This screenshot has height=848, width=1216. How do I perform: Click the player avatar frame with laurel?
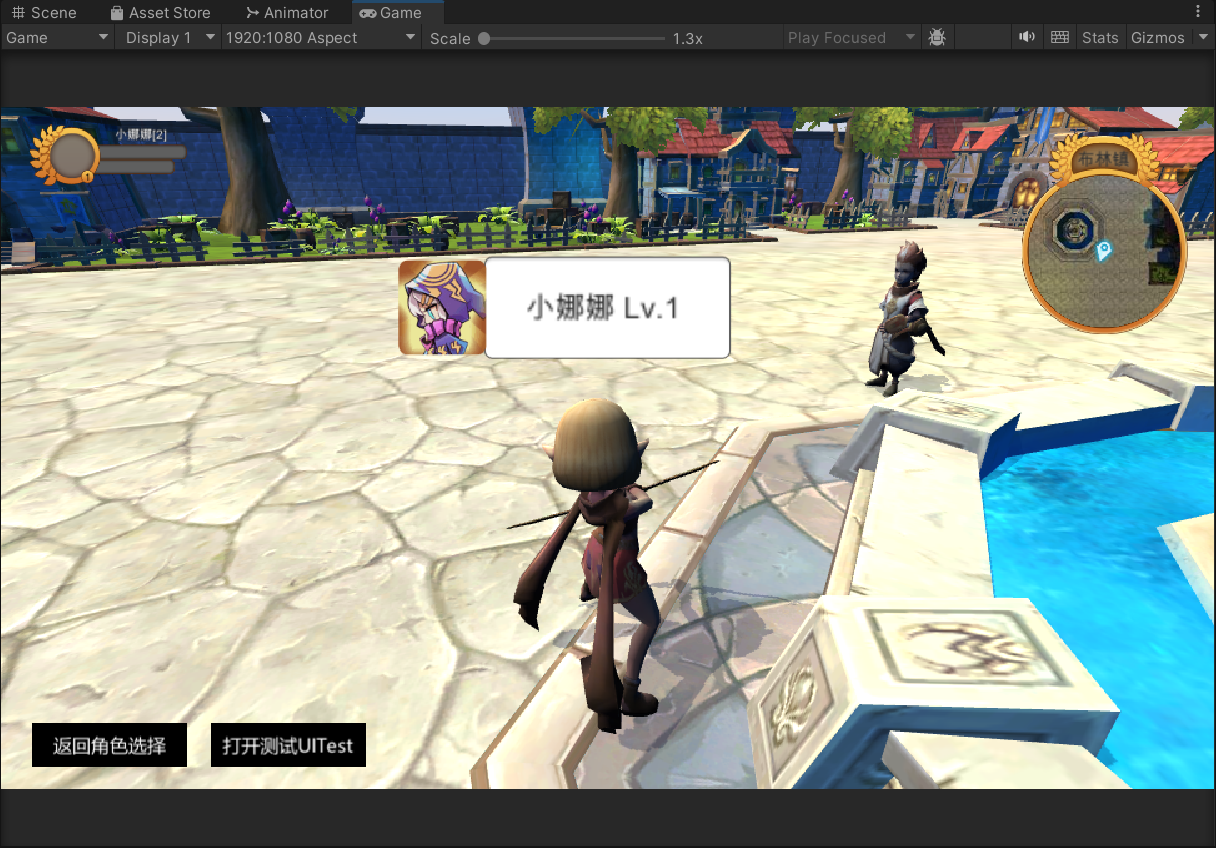[71, 155]
